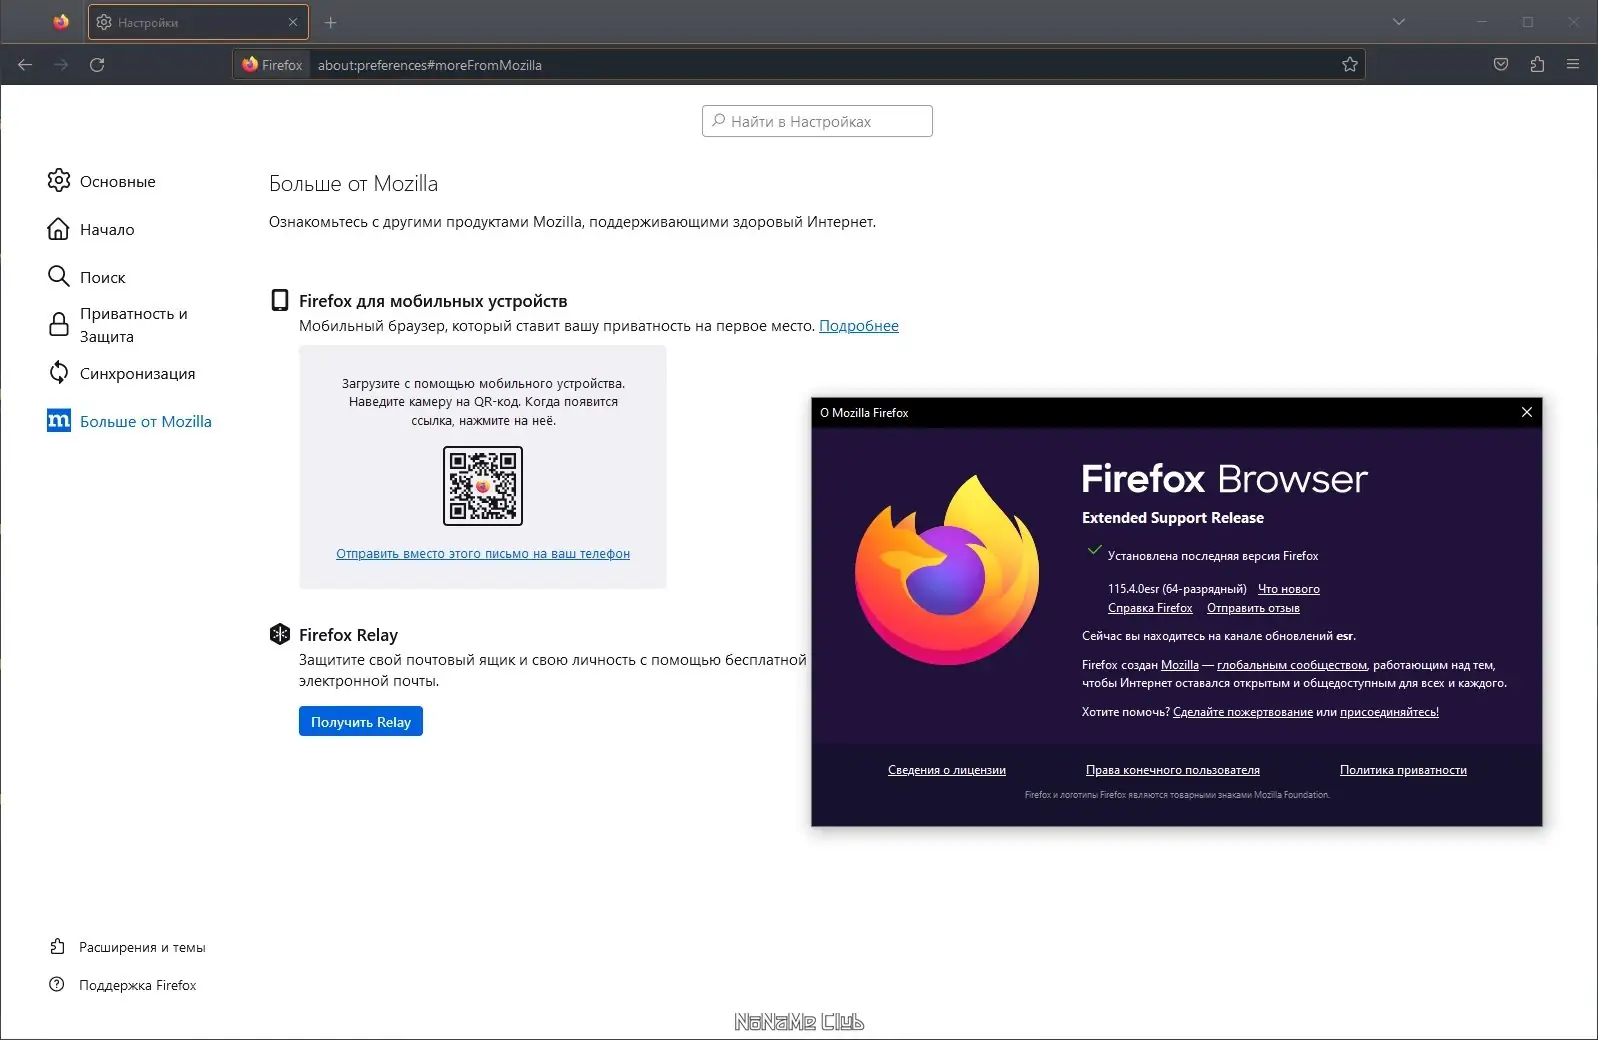
Task: Close the О Mozilla Firefox dialog
Action: pyautogui.click(x=1527, y=412)
